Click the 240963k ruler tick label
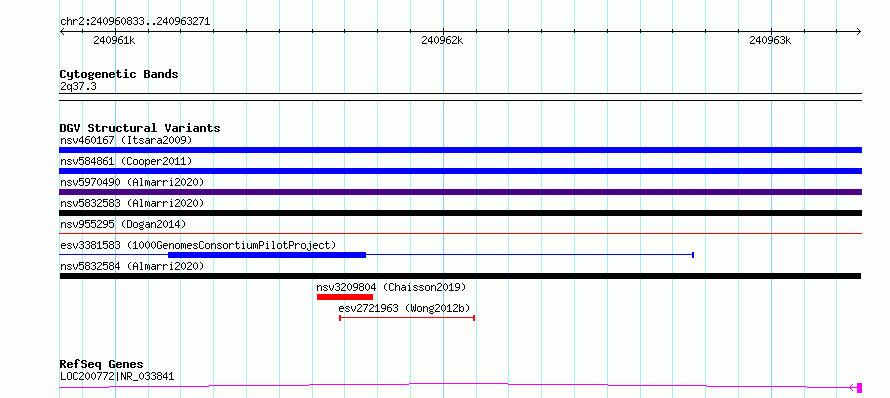The image size is (890, 398). pyautogui.click(x=770, y=40)
